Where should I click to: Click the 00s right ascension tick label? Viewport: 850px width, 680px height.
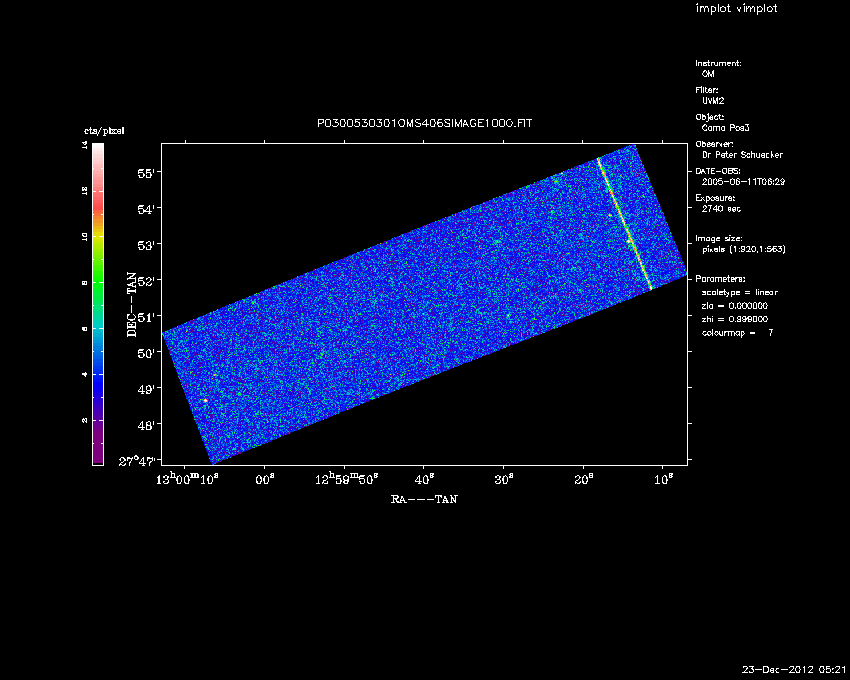click(266, 480)
